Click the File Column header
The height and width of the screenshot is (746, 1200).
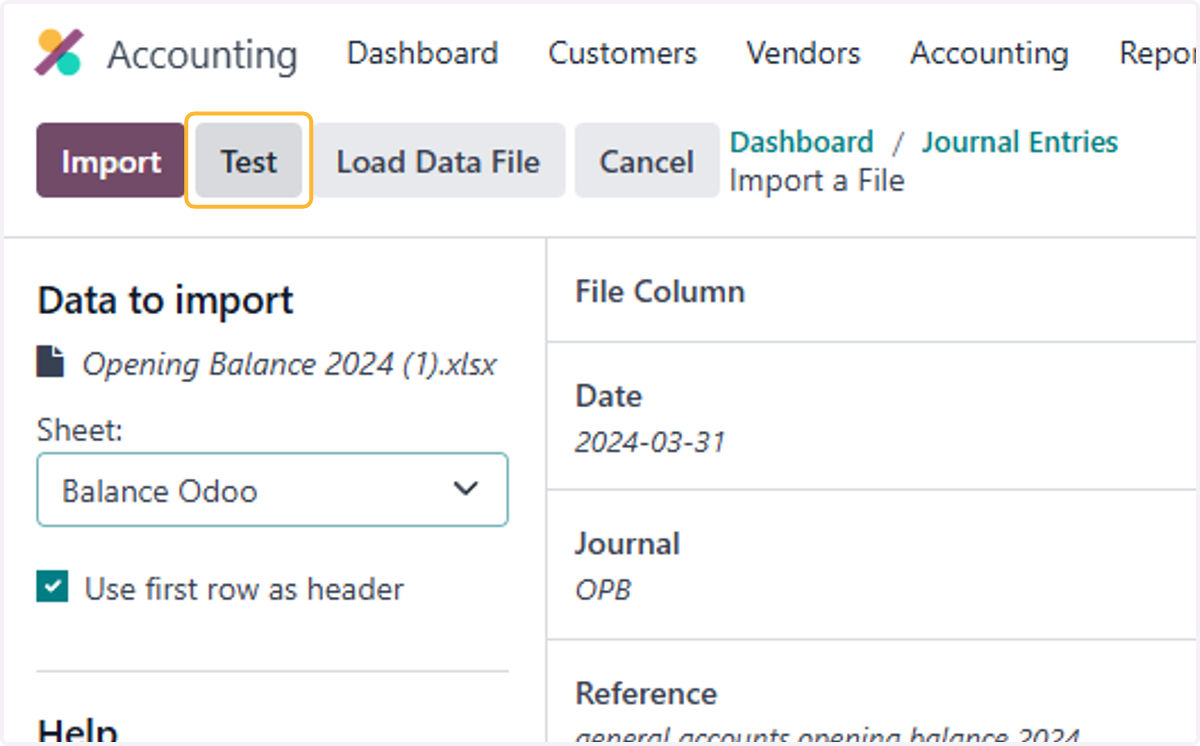point(660,291)
